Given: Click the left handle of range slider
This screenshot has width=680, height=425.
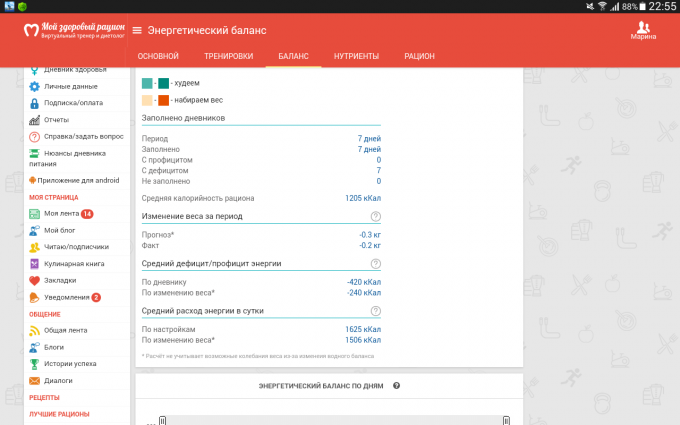Looking at the screenshot, I should coord(162,420).
